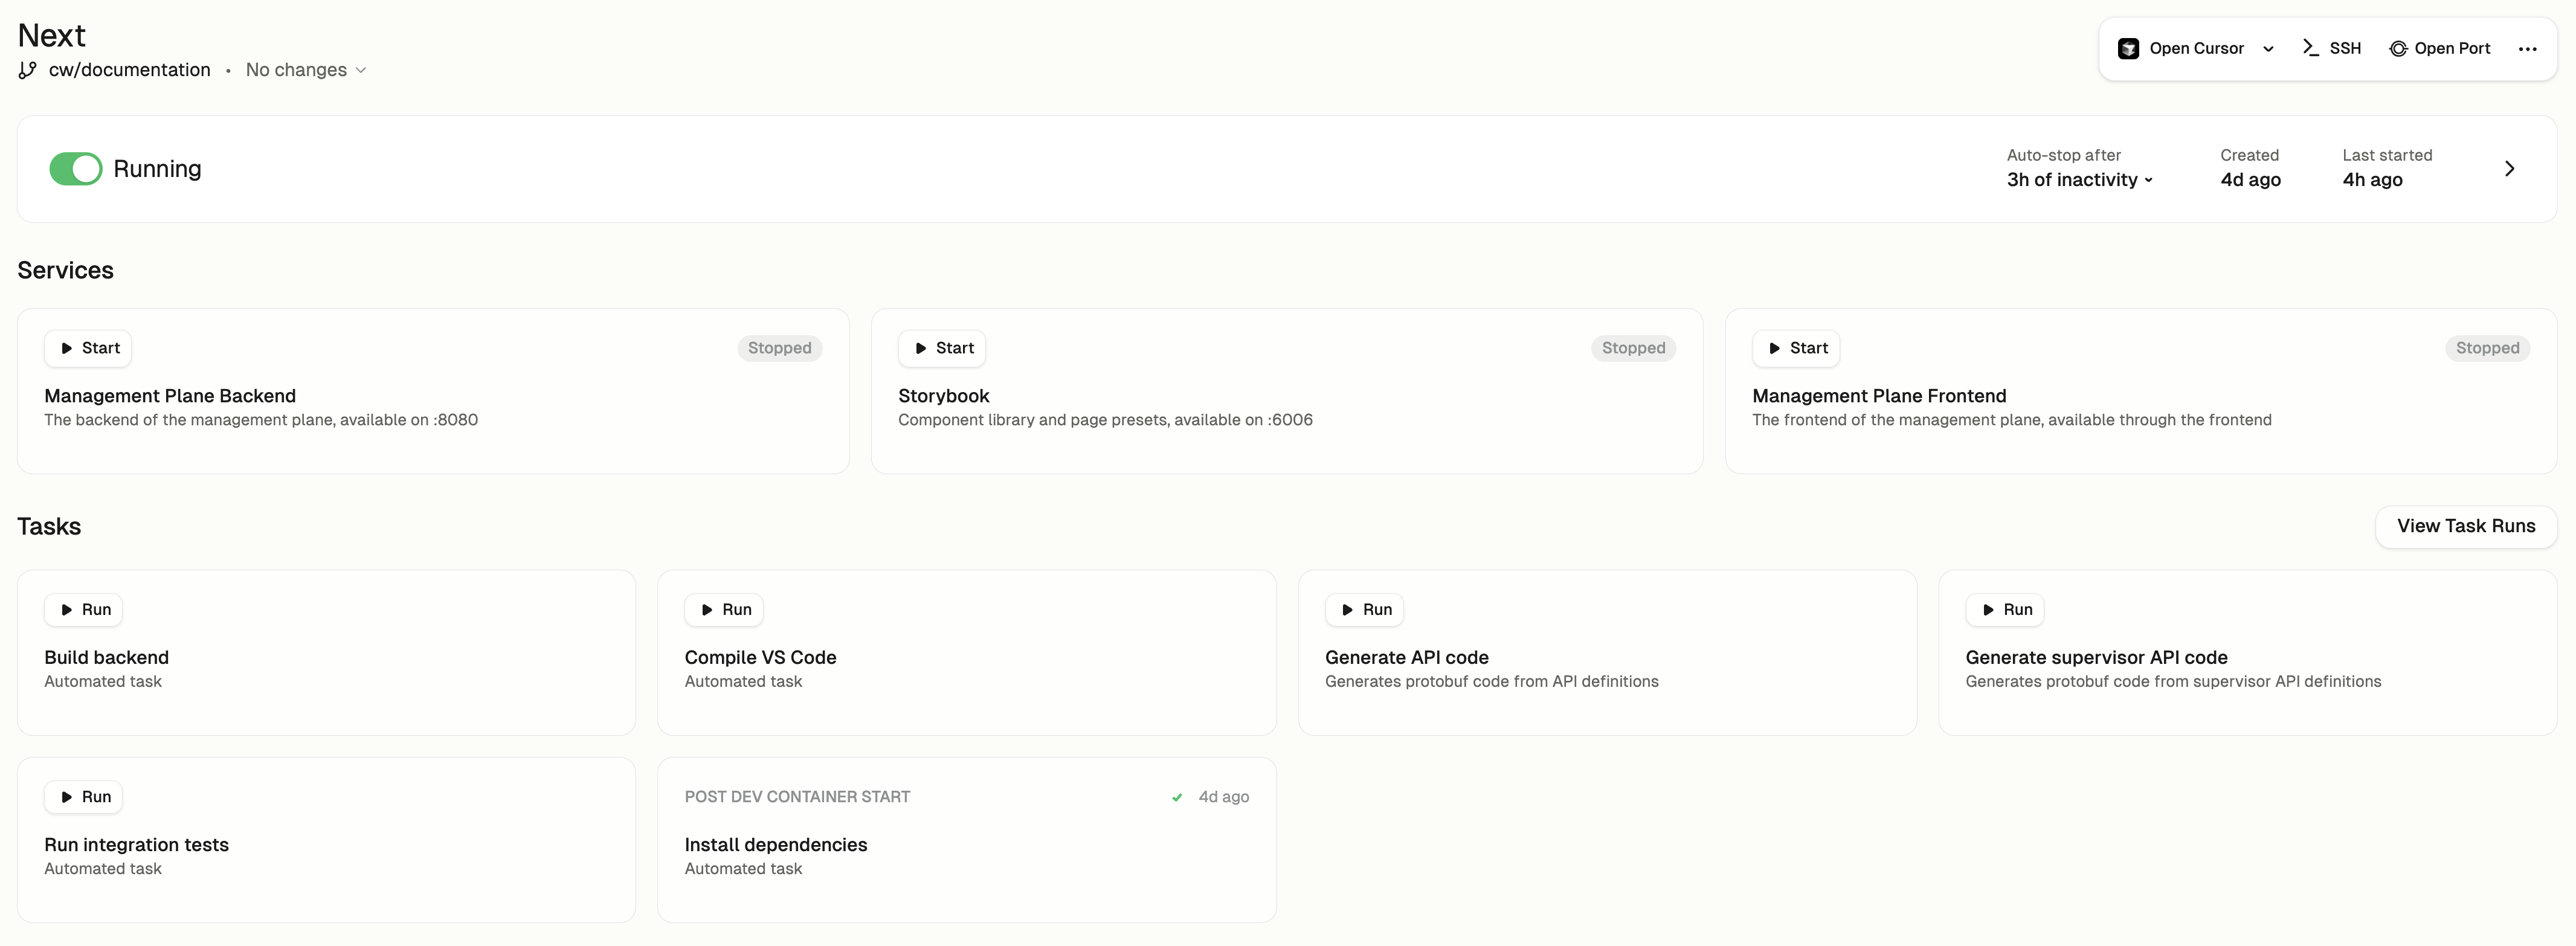Click the git branch icon beside cw/documentation
The height and width of the screenshot is (946, 2576).
(28, 70)
